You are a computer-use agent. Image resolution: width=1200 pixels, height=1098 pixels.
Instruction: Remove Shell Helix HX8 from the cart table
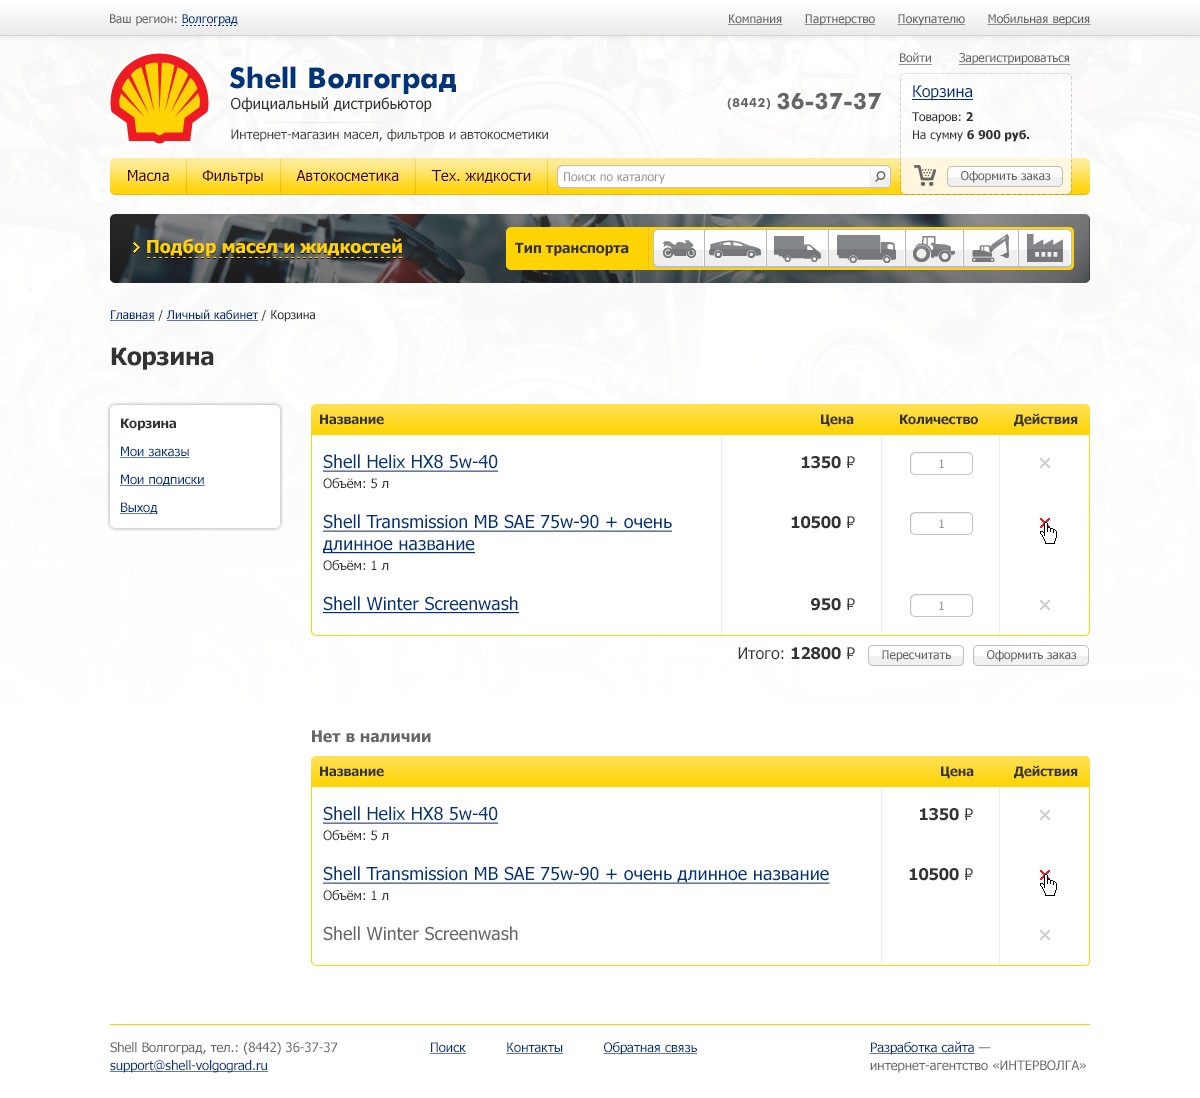pyautogui.click(x=1045, y=463)
